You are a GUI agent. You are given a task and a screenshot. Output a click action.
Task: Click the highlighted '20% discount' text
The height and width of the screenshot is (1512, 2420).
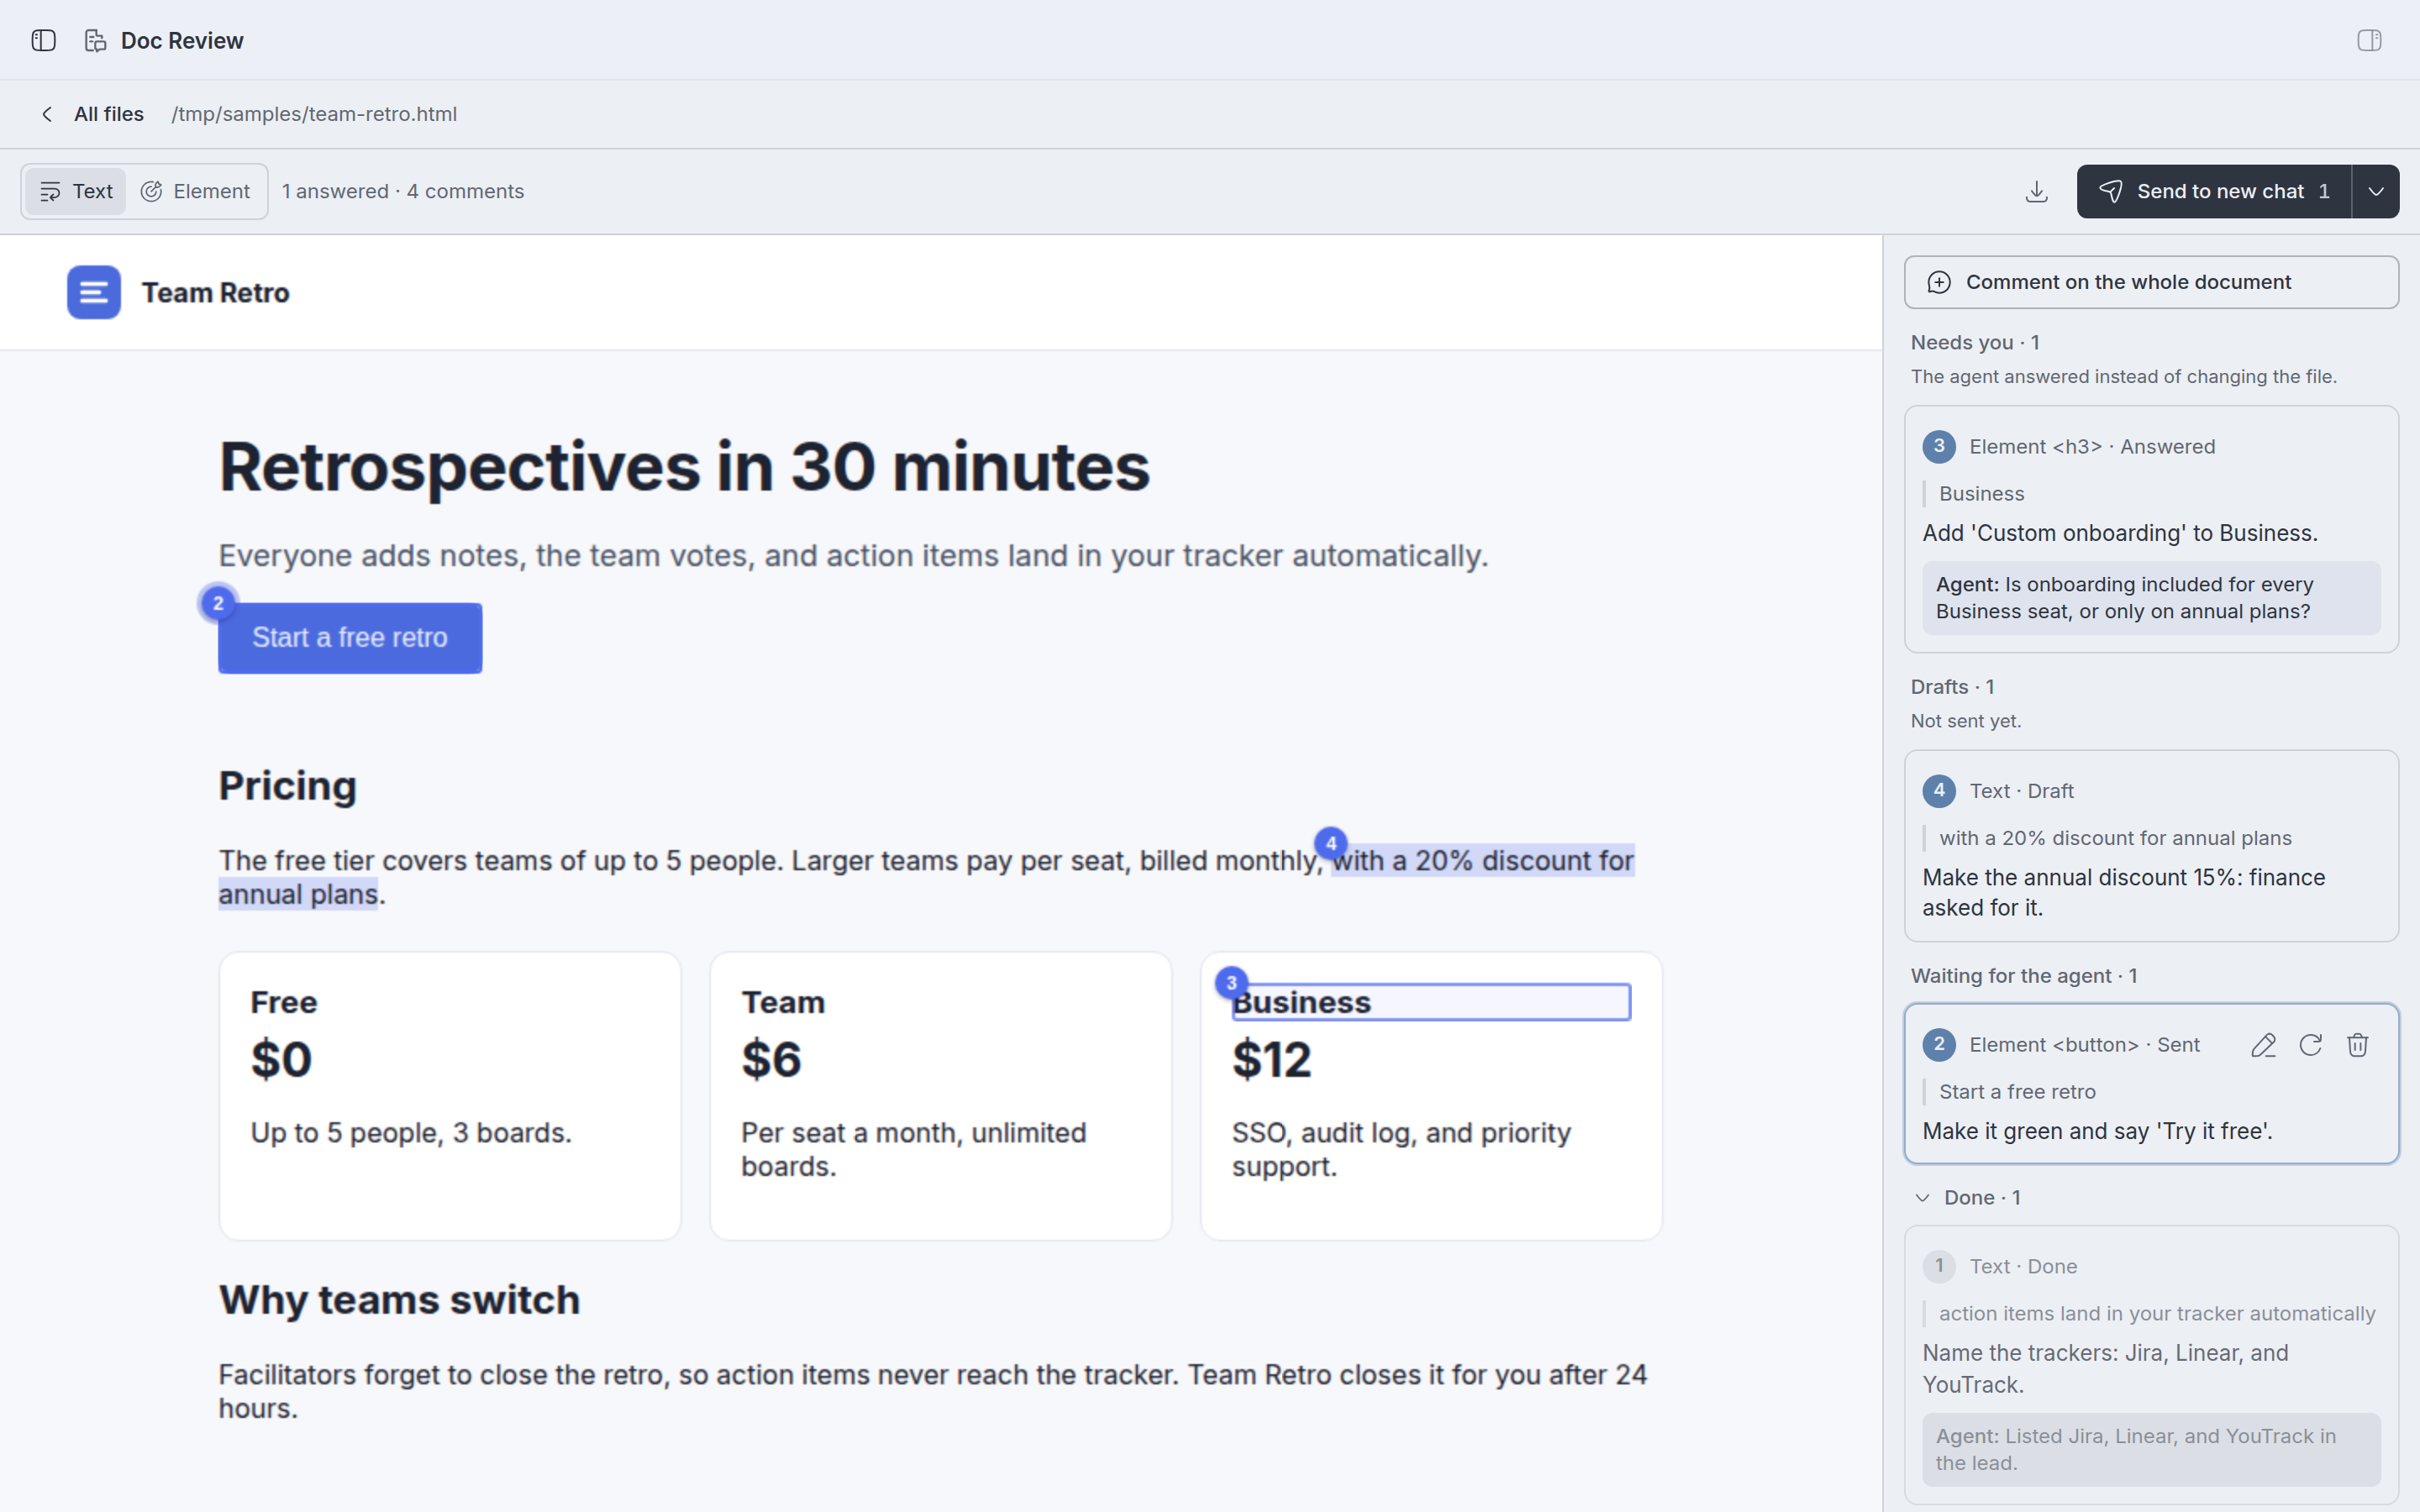(1483, 861)
